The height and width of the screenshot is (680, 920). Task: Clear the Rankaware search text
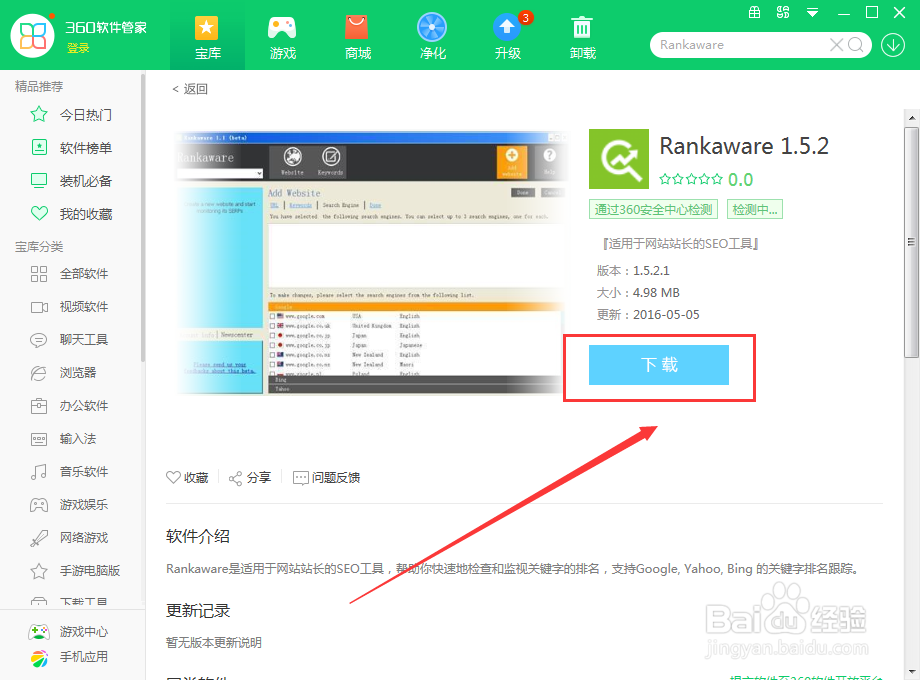point(836,45)
